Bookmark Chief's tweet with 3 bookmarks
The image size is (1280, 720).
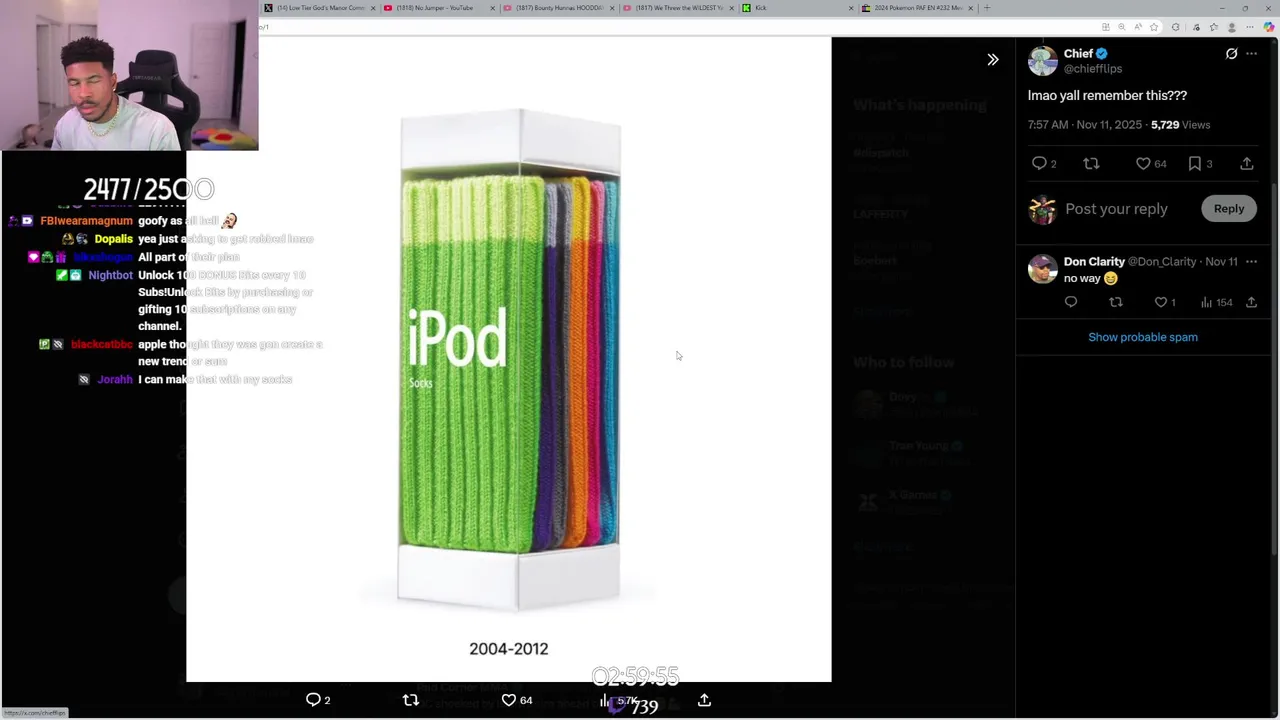[1200, 163]
